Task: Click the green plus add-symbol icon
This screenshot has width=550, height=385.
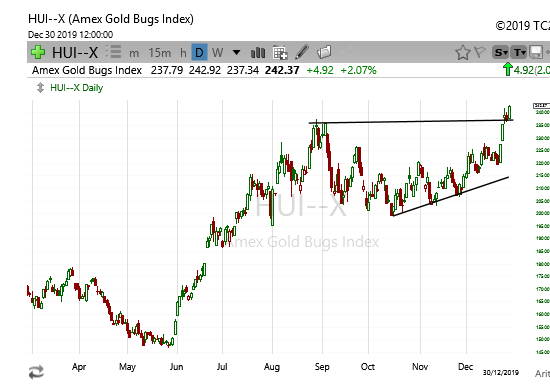Action: pyautogui.click(x=38, y=52)
